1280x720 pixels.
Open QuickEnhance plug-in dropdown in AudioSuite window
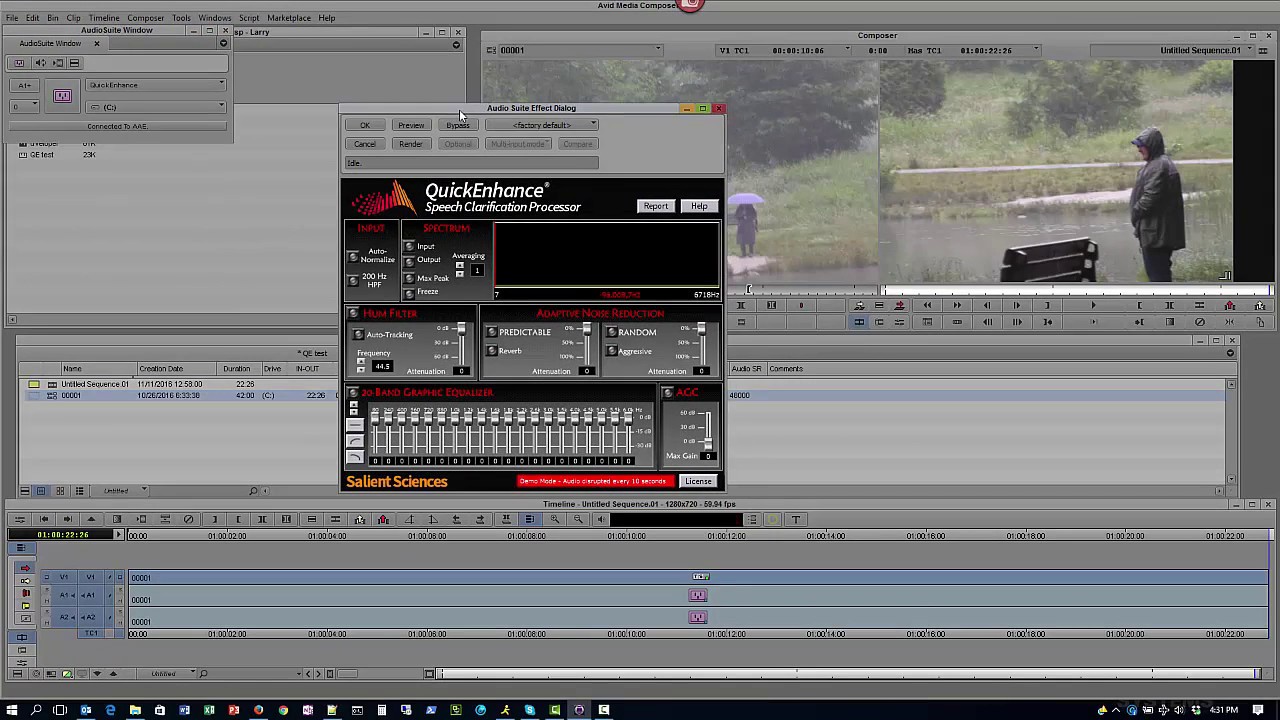pos(157,85)
